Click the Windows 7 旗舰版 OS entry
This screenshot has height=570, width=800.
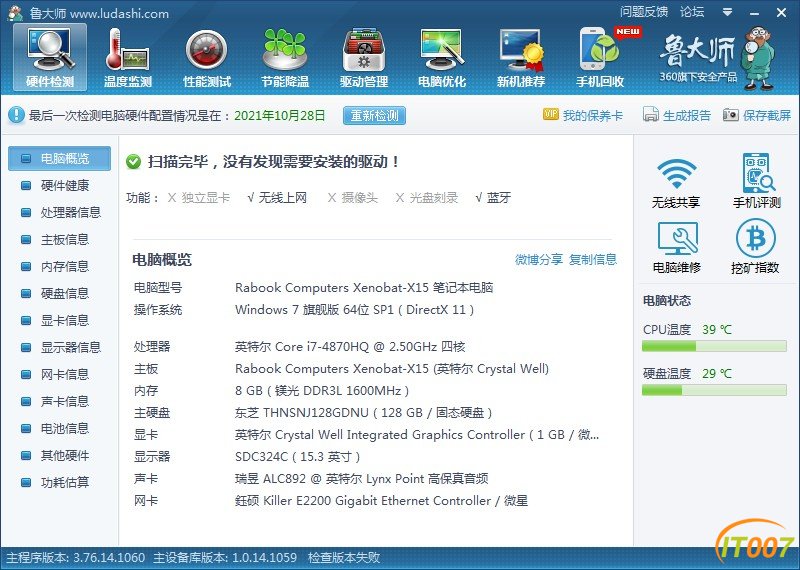point(355,310)
